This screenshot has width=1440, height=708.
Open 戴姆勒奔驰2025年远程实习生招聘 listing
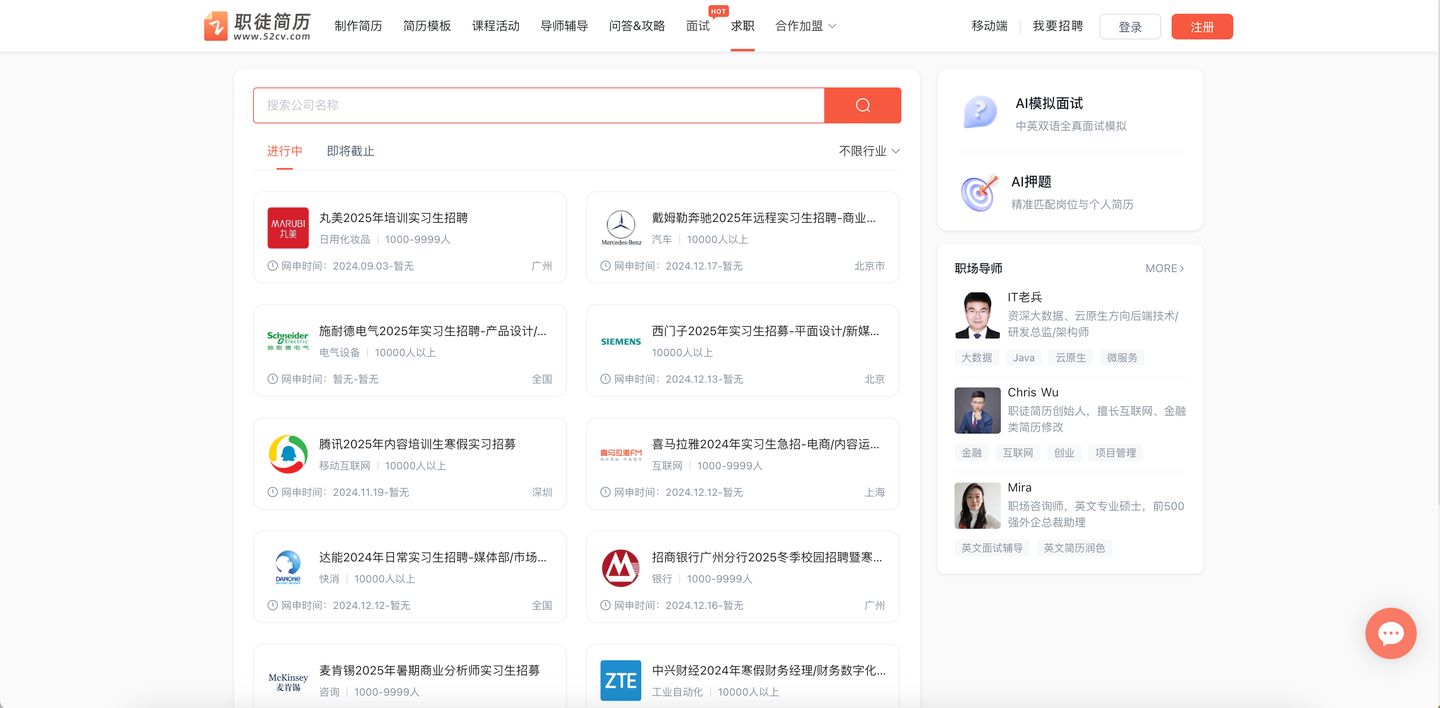click(x=764, y=217)
